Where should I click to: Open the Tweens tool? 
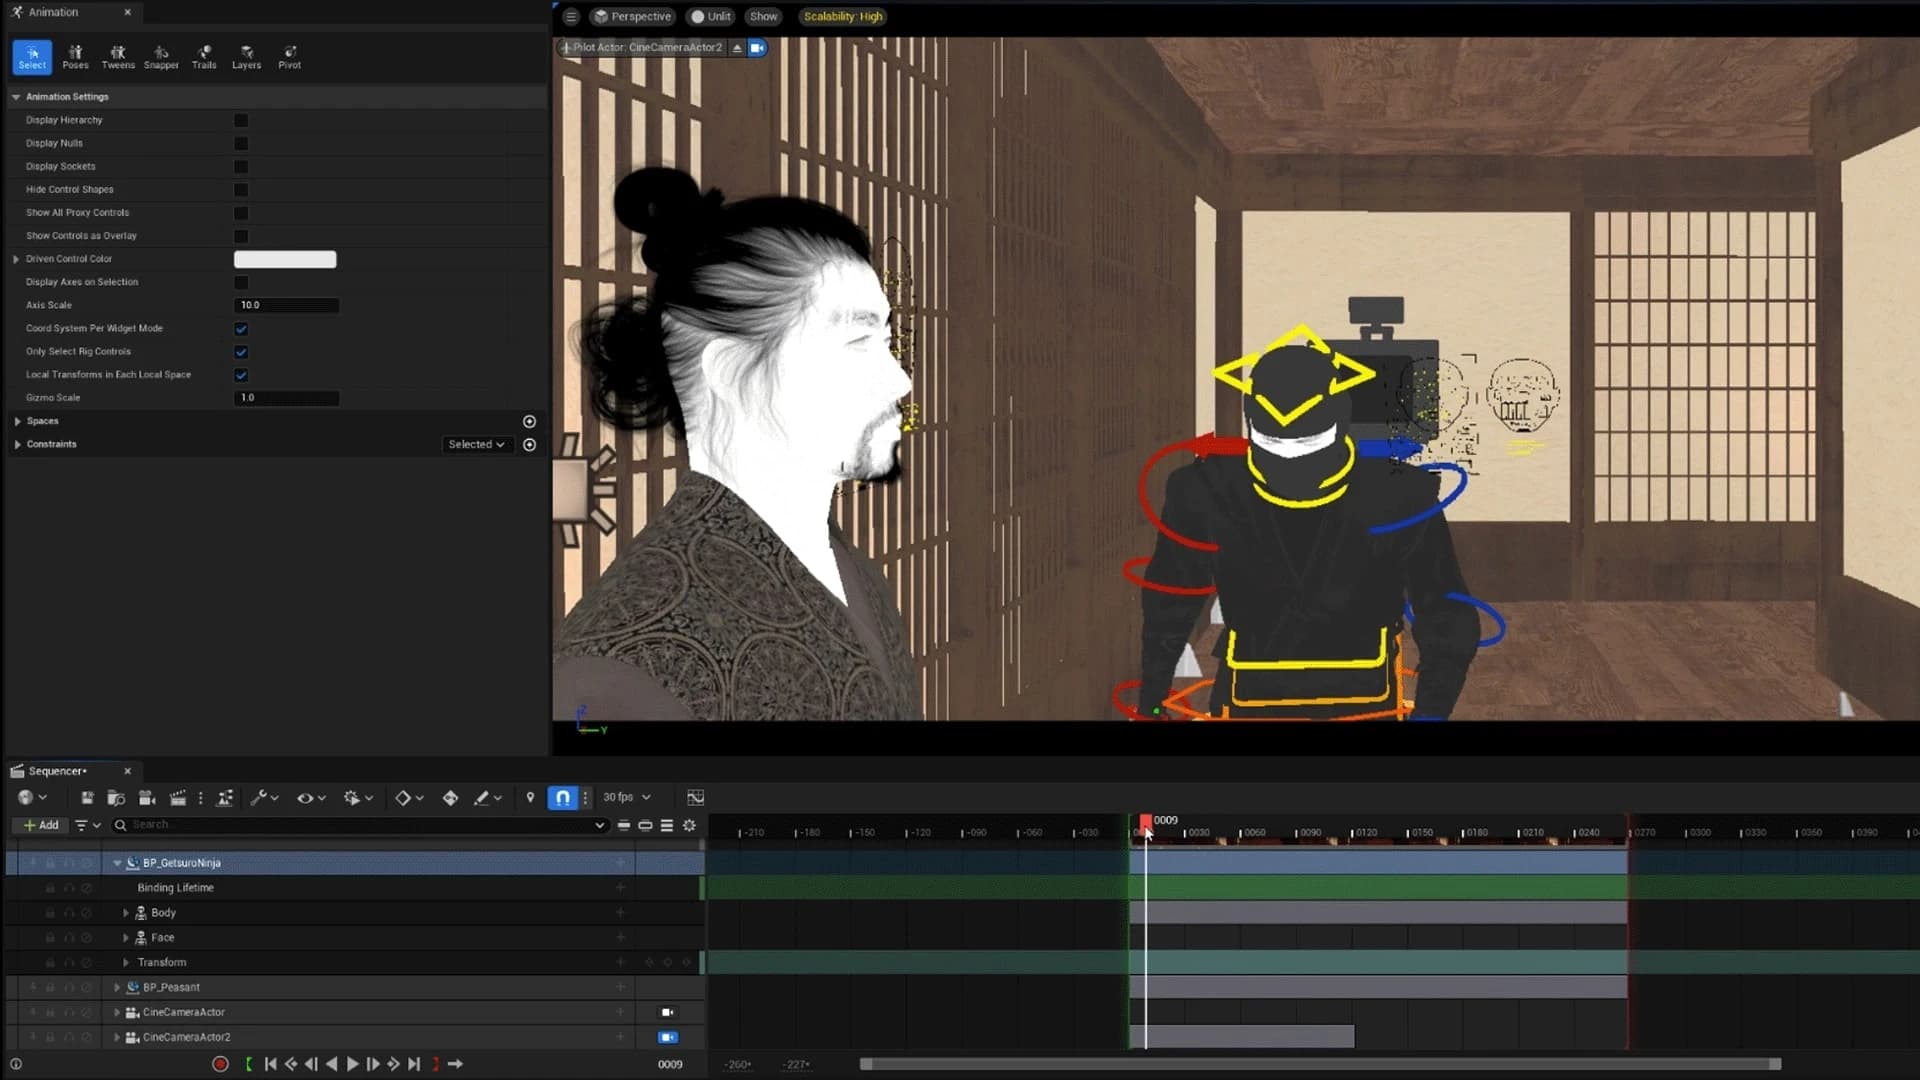click(x=118, y=55)
